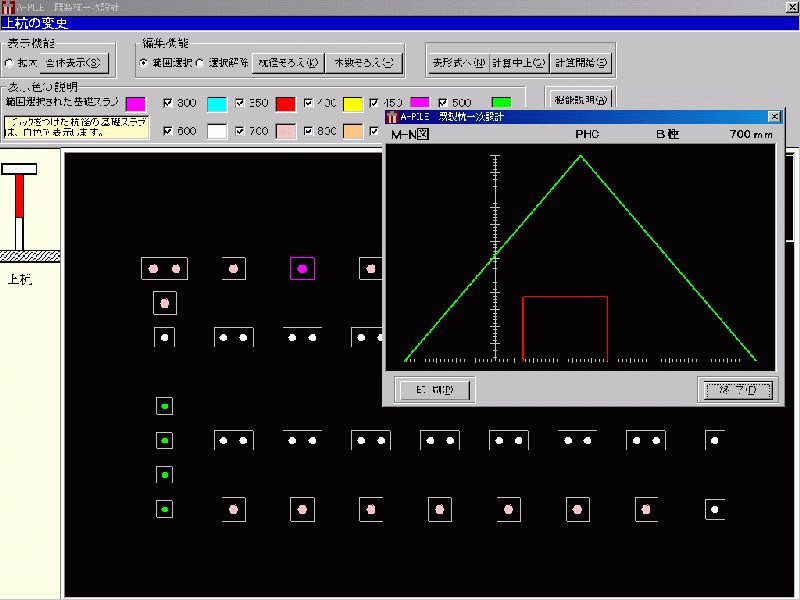The height and width of the screenshot is (600, 800).
Task: Click the topmost green pile footing
Action: tap(165, 405)
